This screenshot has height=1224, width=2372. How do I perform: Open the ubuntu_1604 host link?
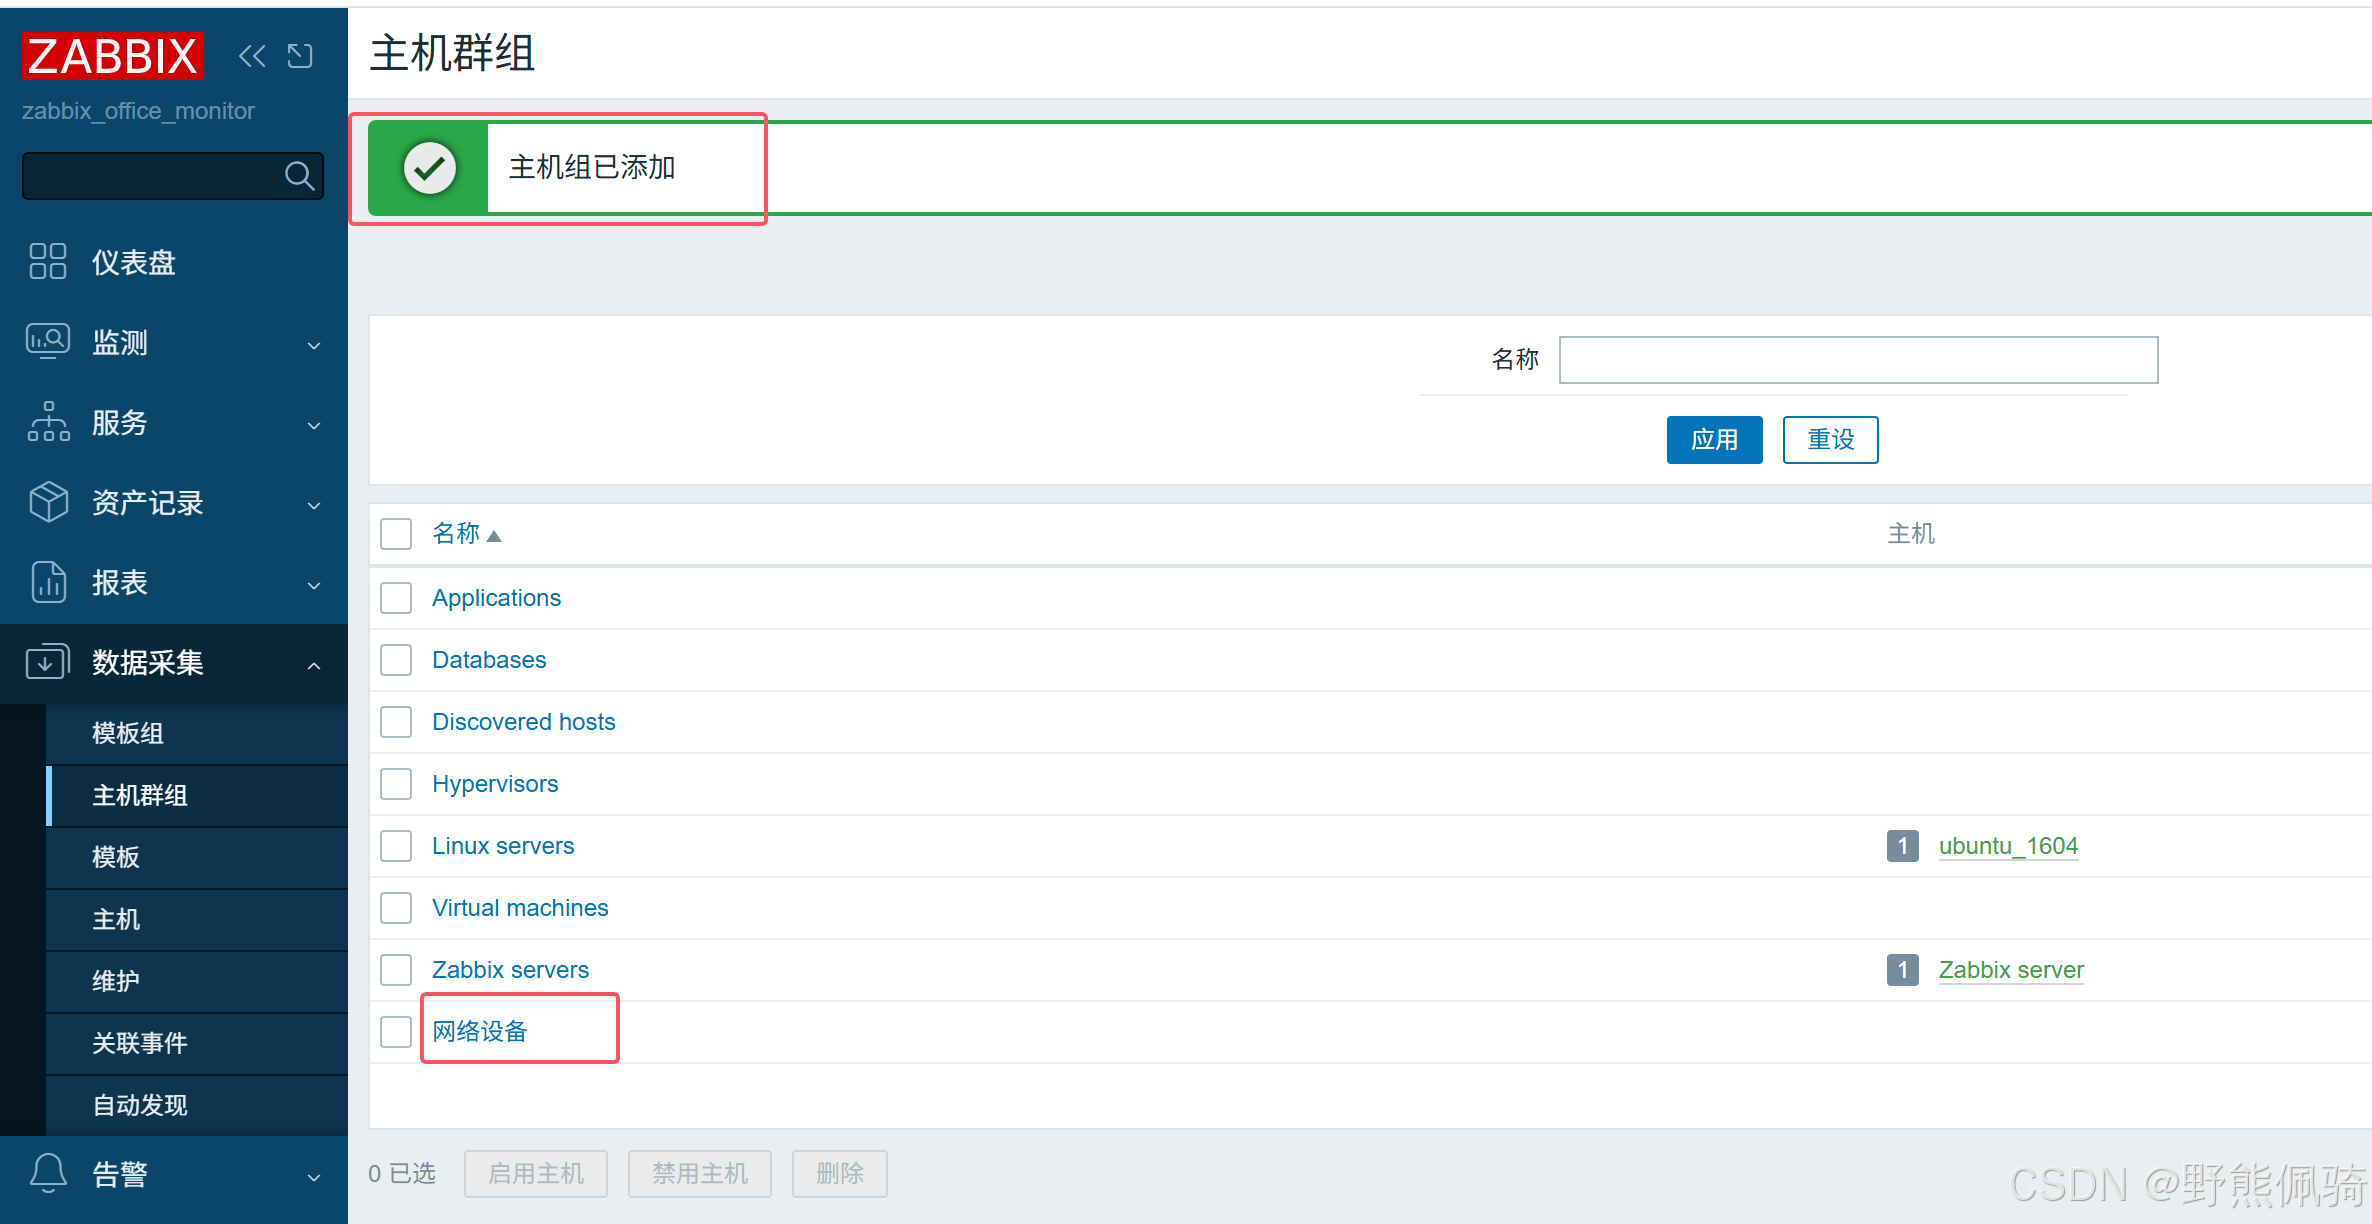2008,846
